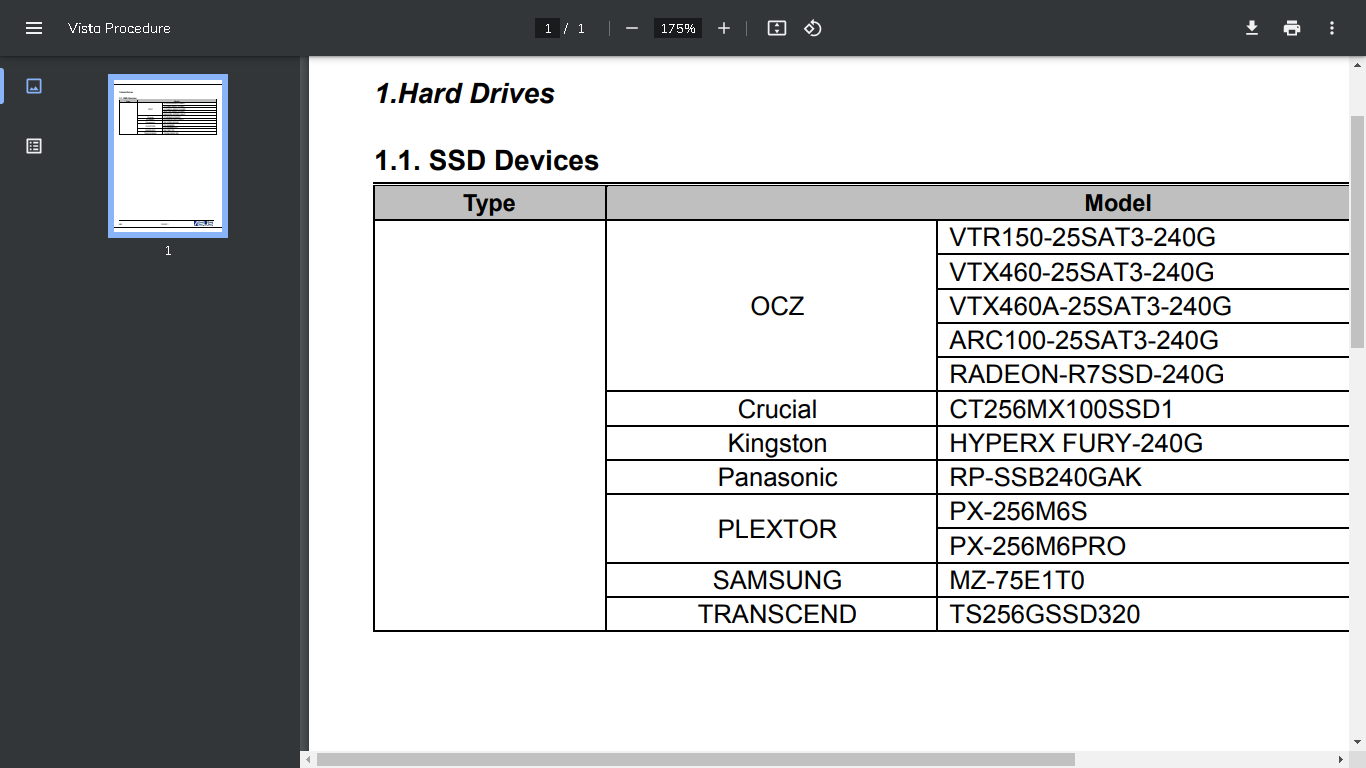
Task: Click the horizontal scrollbar right arrow
Action: tap(1340, 760)
